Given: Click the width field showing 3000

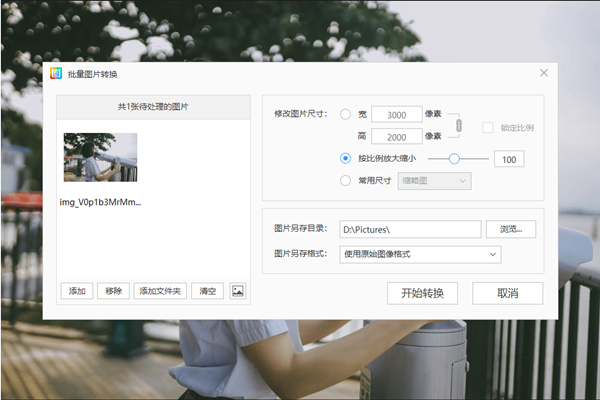Looking at the screenshot, I should point(397,114).
